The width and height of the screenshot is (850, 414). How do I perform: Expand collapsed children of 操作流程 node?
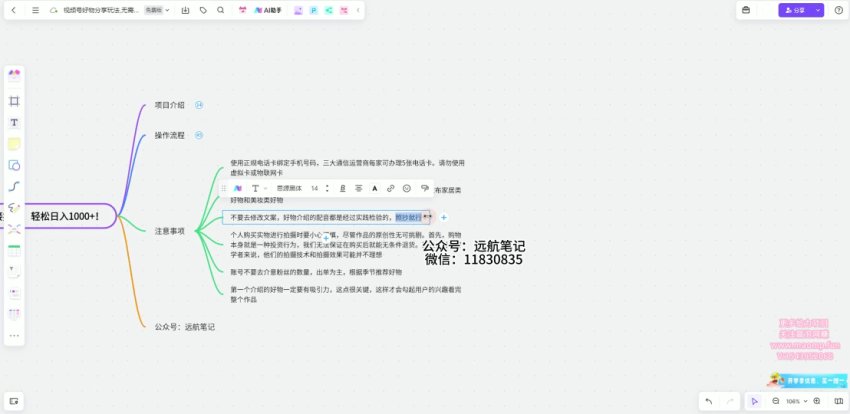click(x=199, y=135)
